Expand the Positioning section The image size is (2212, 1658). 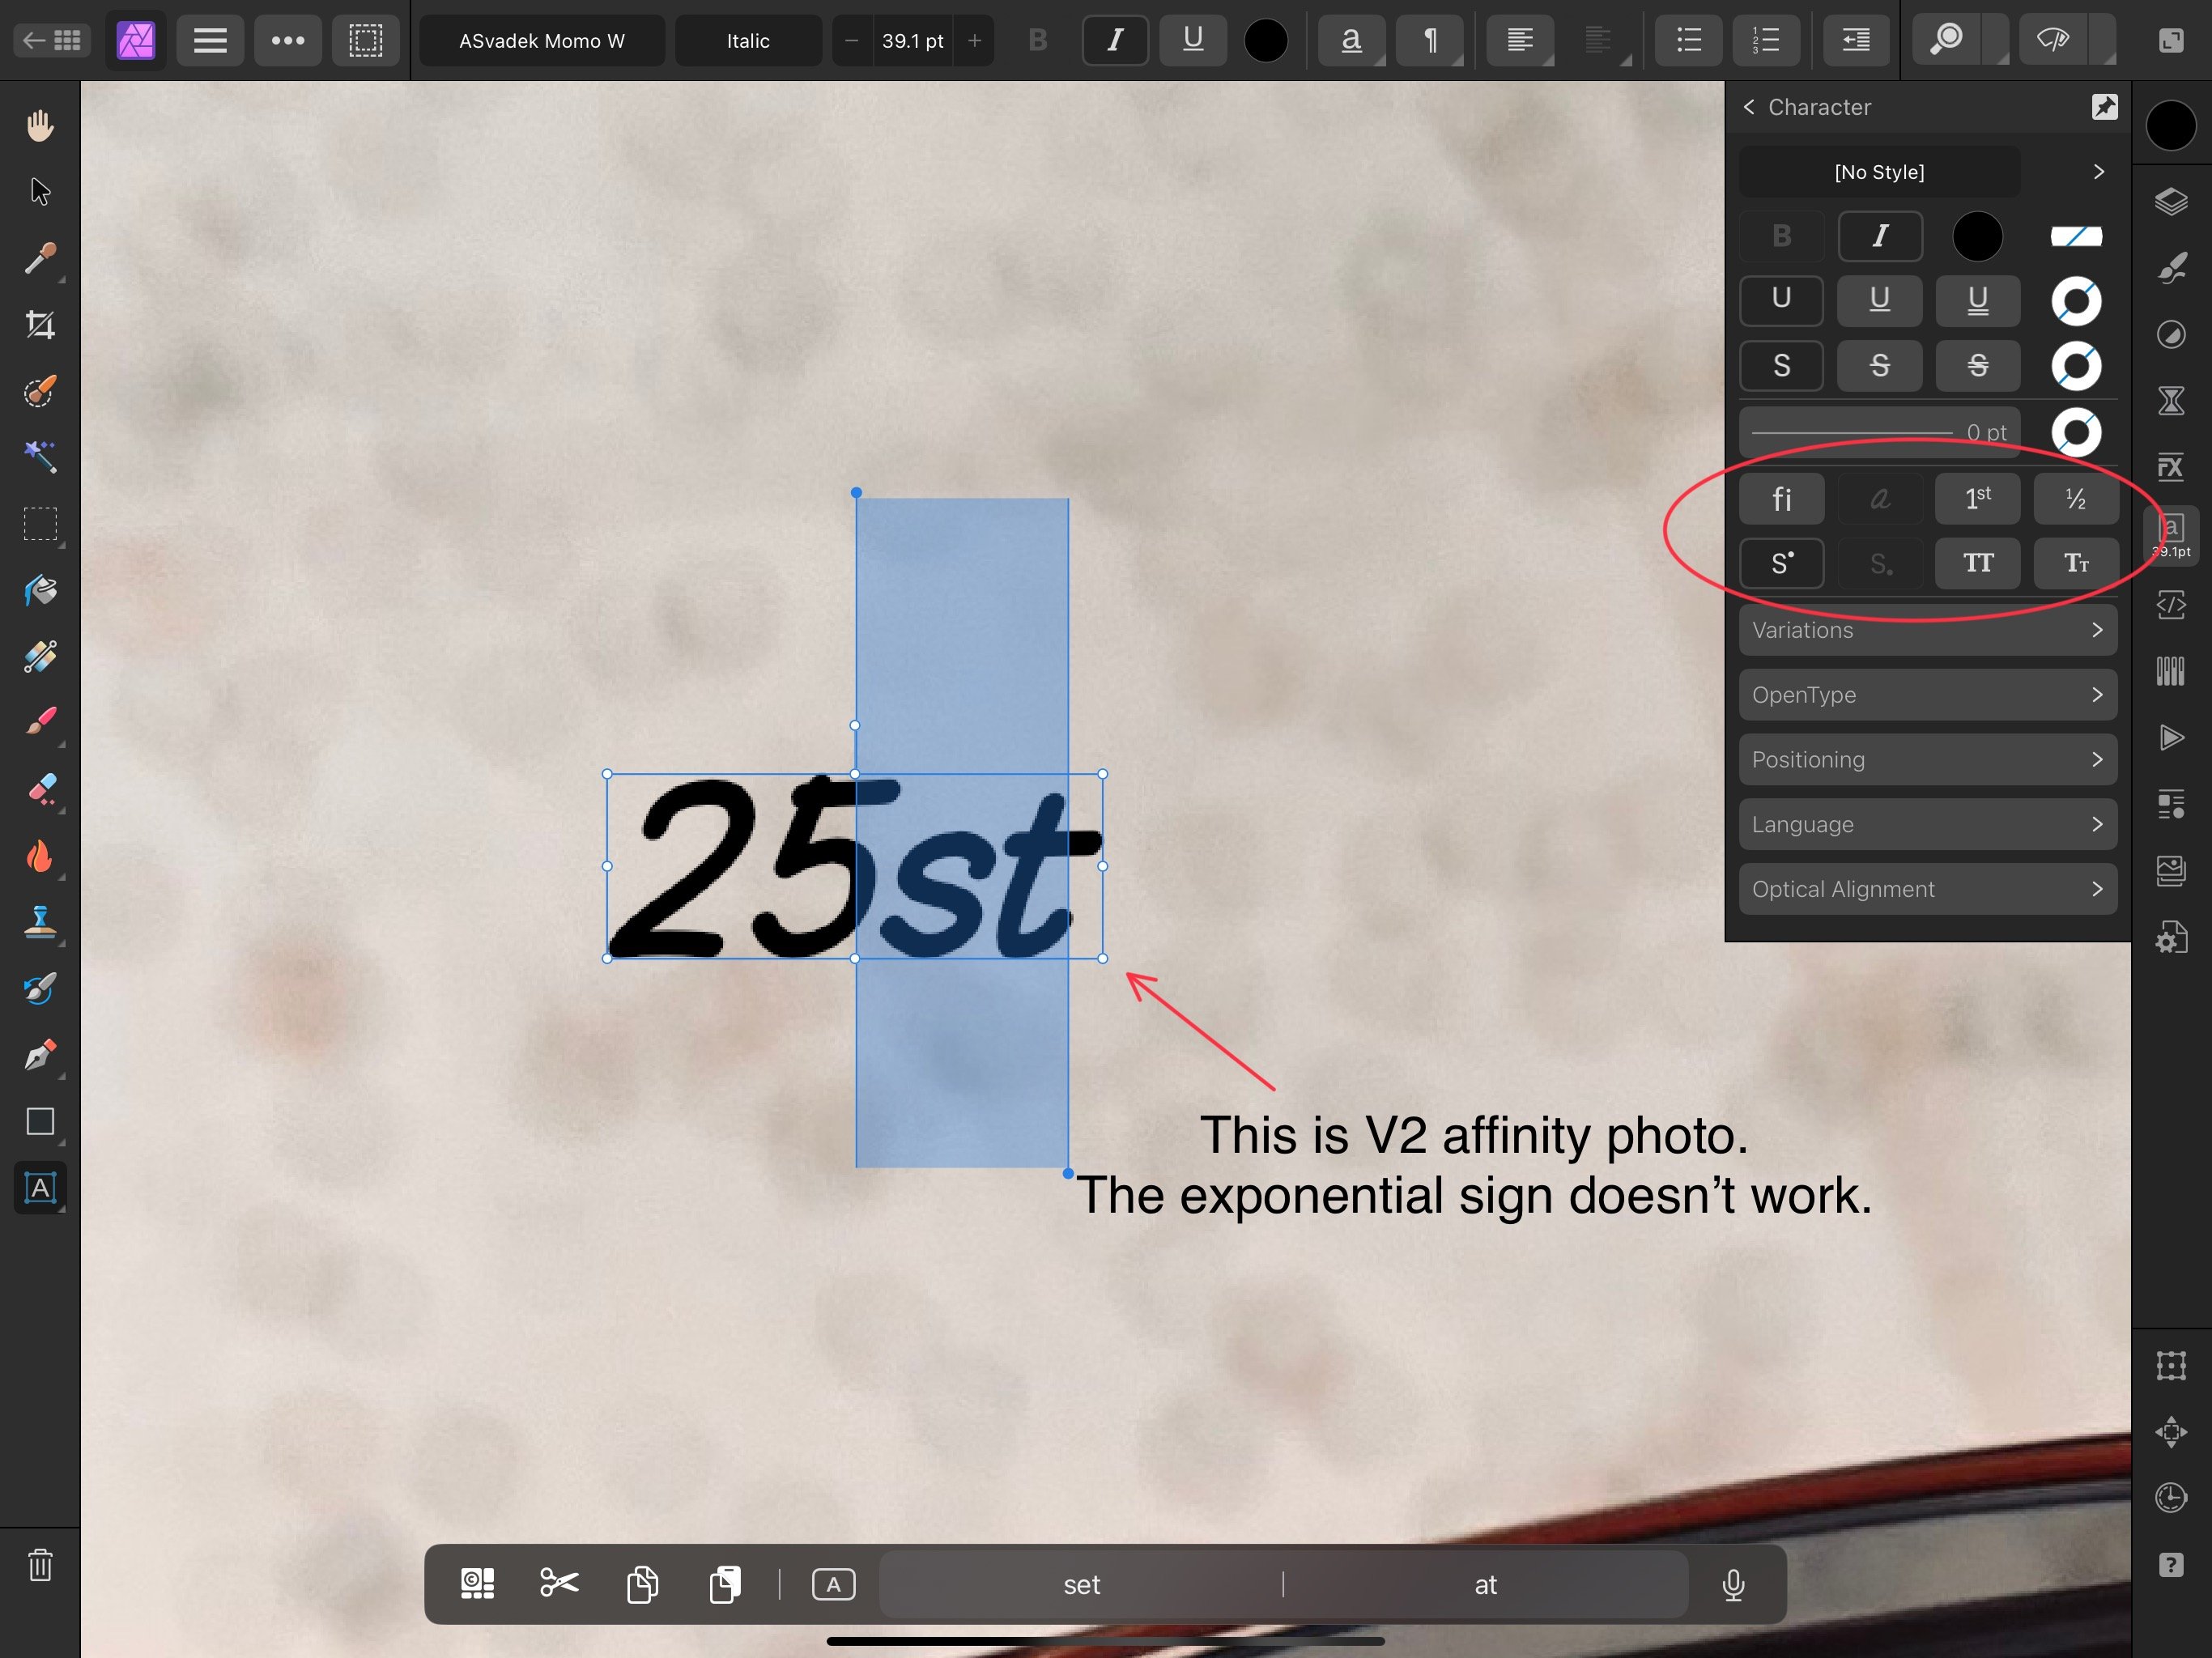click(1927, 759)
